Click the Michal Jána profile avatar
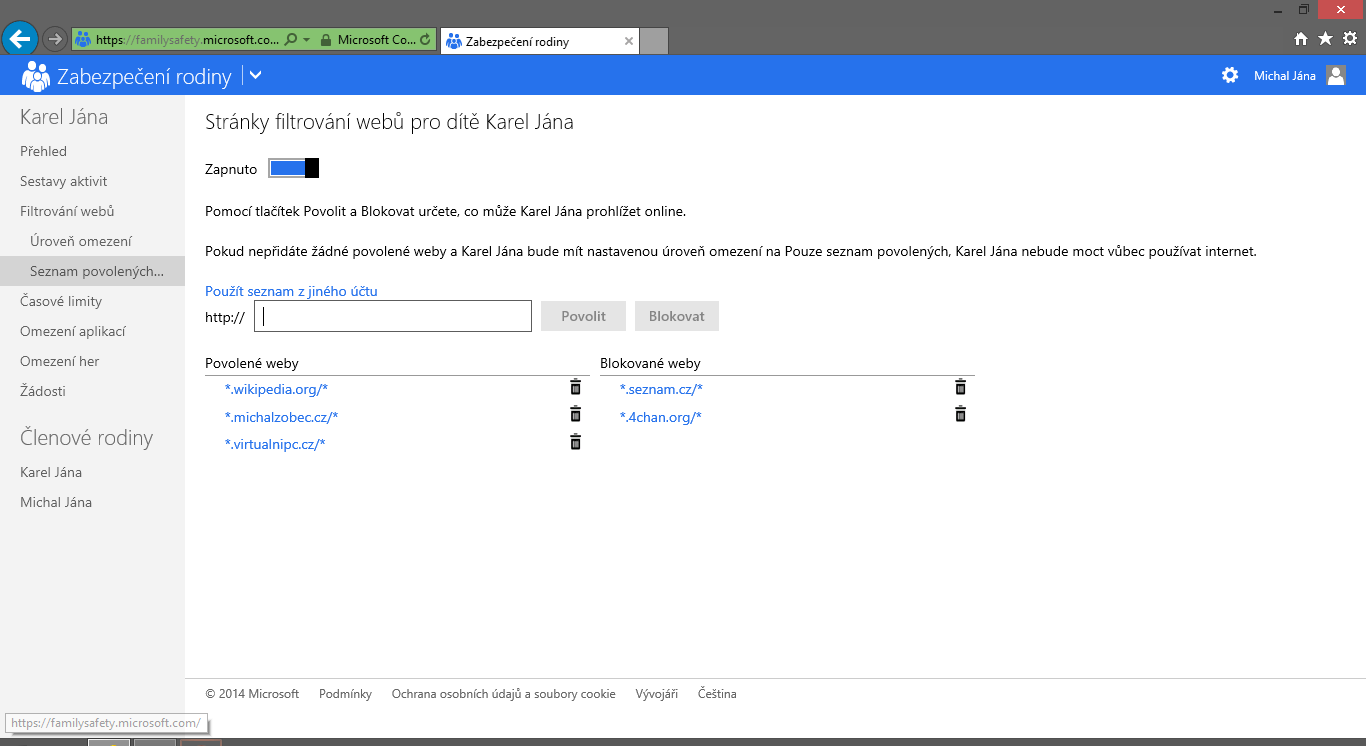The width and height of the screenshot is (1366, 746). tap(1336, 75)
